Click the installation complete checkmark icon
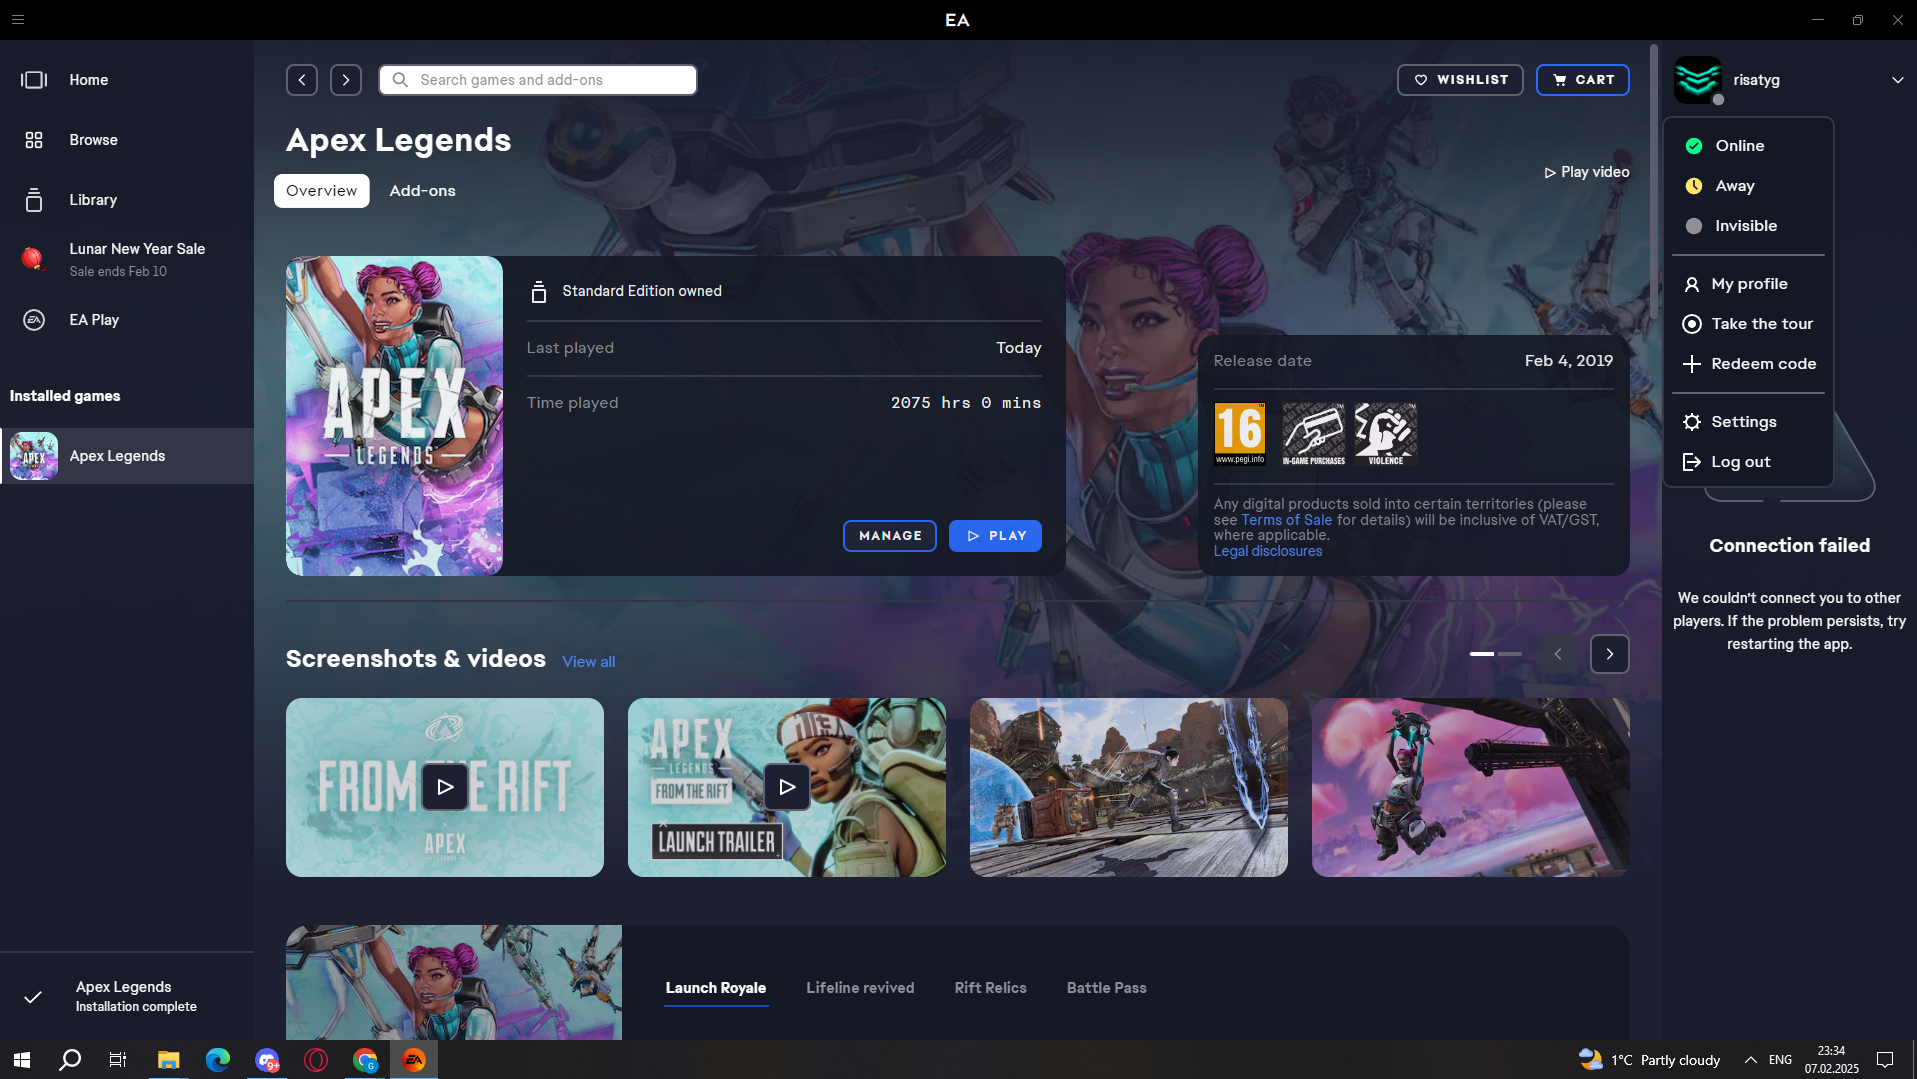Screen dimensions: 1917x1079 33,997
